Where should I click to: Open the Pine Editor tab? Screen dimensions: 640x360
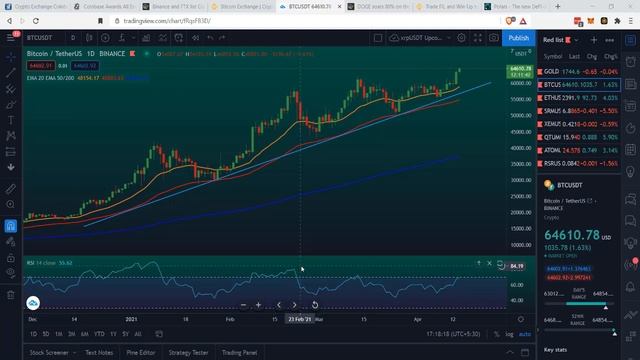click(x=141, y=353)
